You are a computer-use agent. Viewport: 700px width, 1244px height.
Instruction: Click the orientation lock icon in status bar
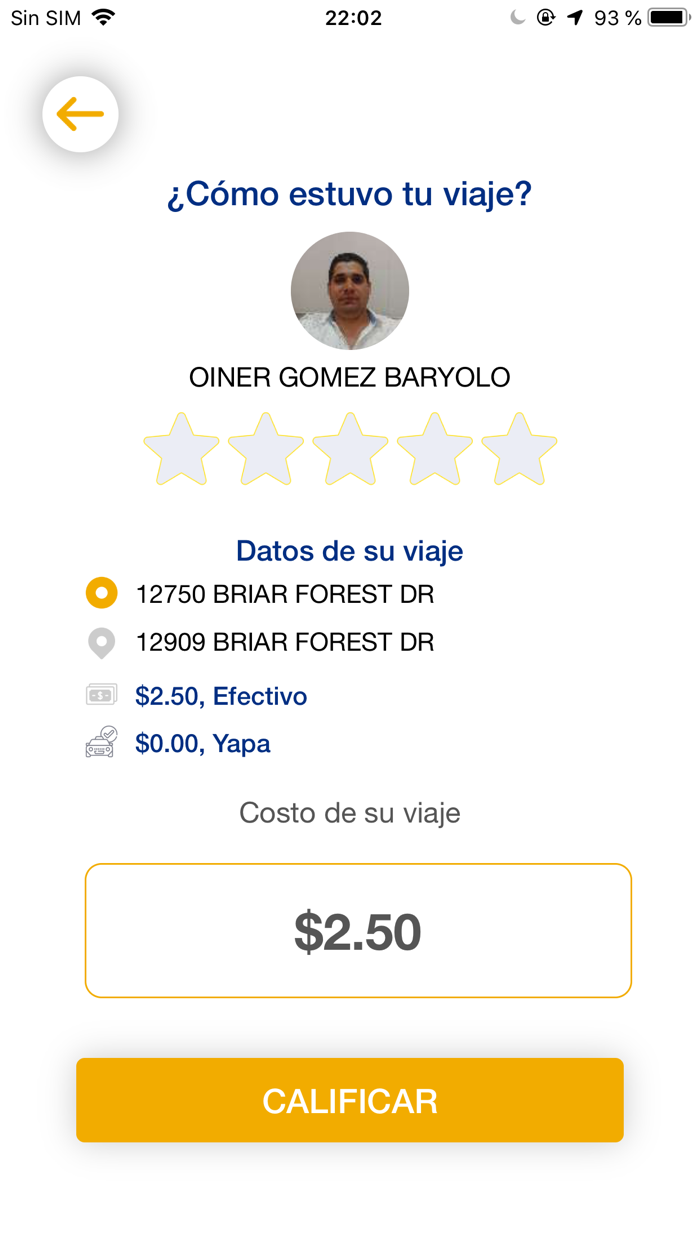coord(544,16)
